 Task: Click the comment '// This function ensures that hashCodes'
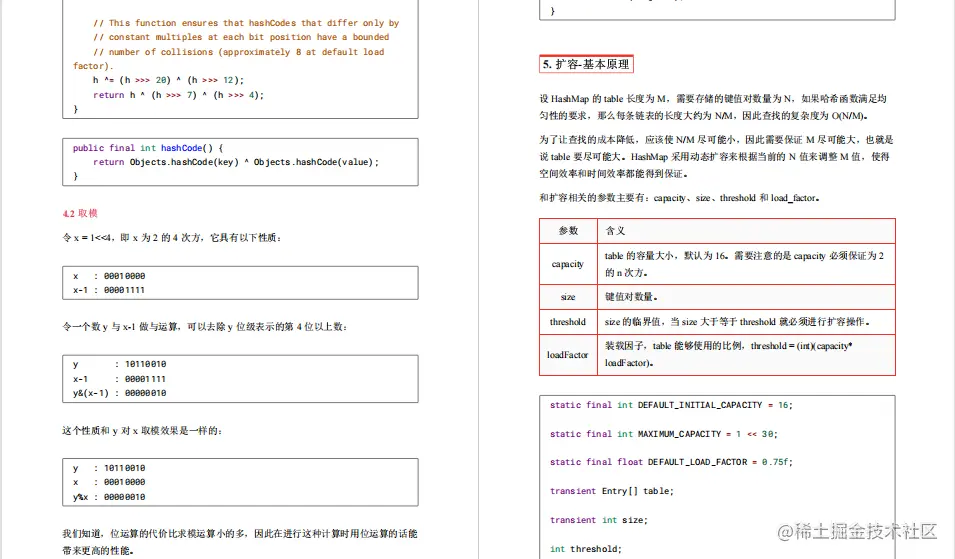[246, 23]
